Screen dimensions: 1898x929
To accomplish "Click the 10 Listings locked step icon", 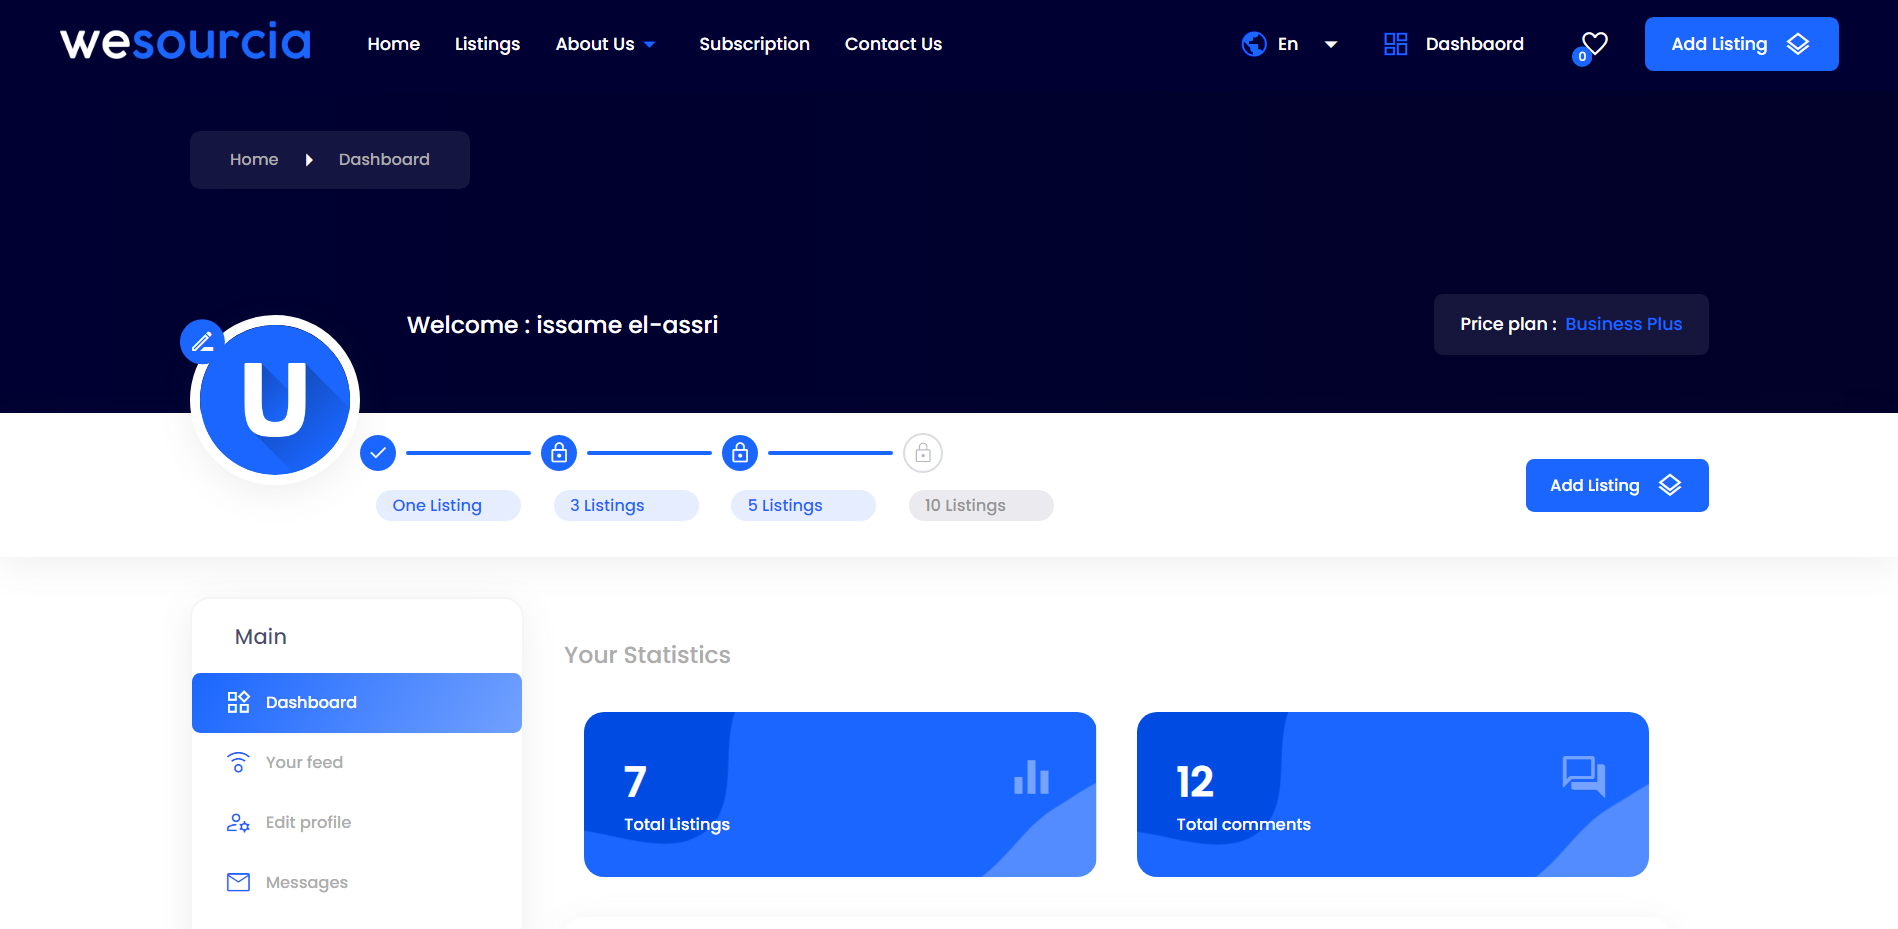I will (x=923, y=453).
